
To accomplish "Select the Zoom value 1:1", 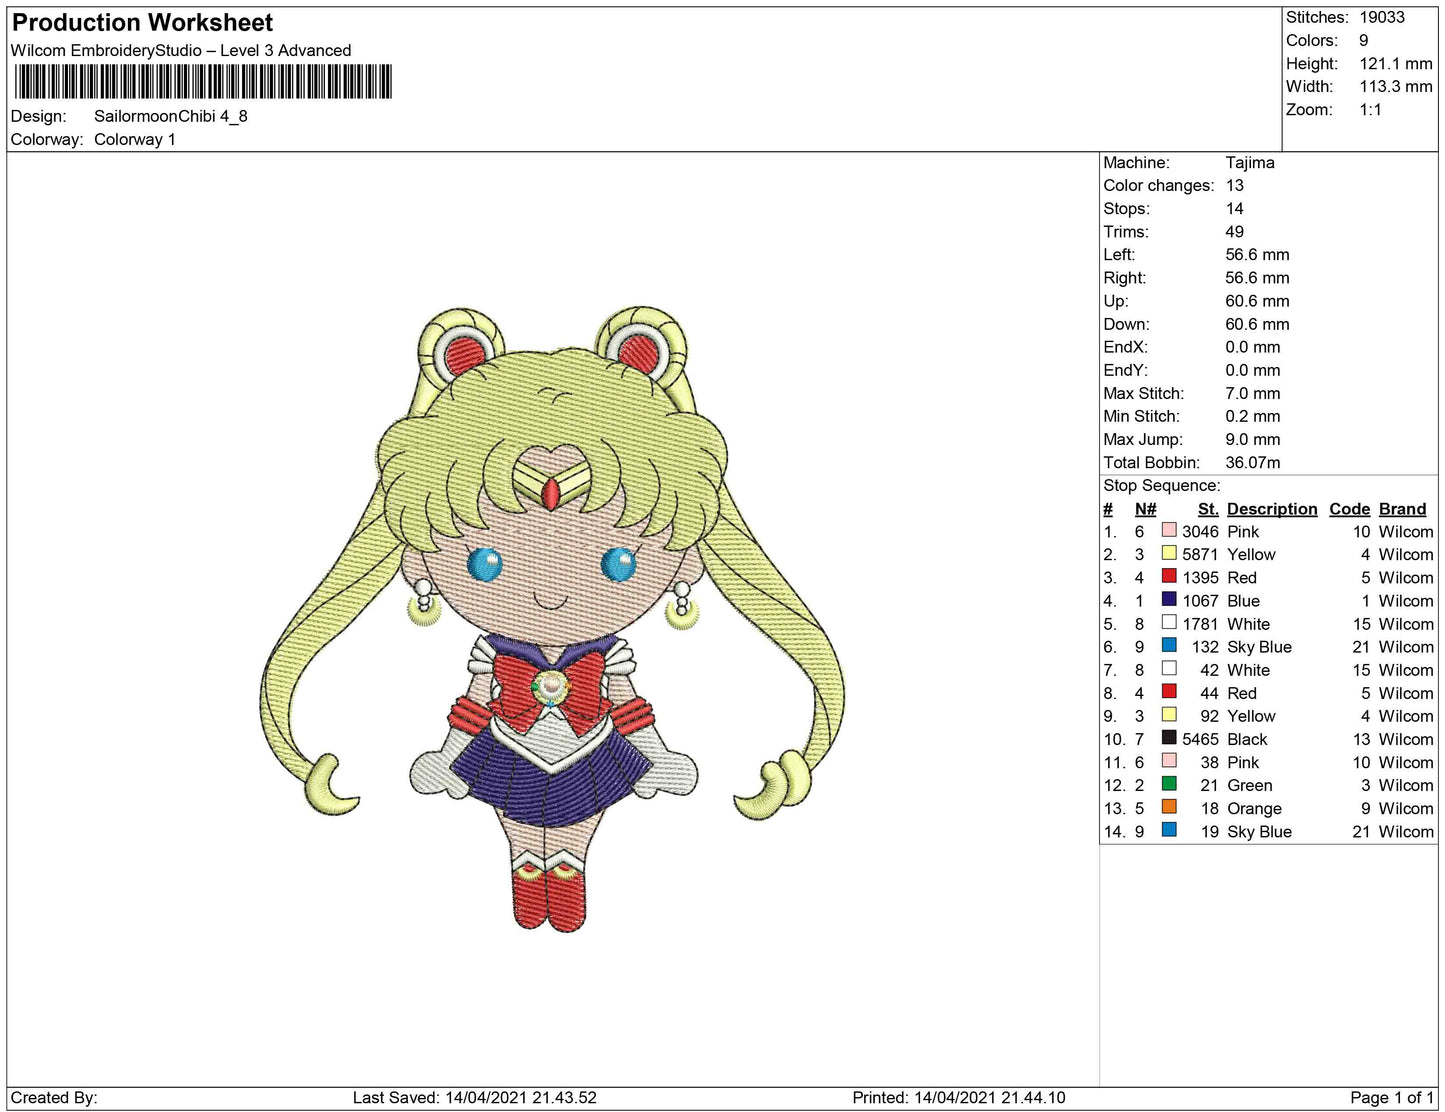I will tap(1370, 109).
